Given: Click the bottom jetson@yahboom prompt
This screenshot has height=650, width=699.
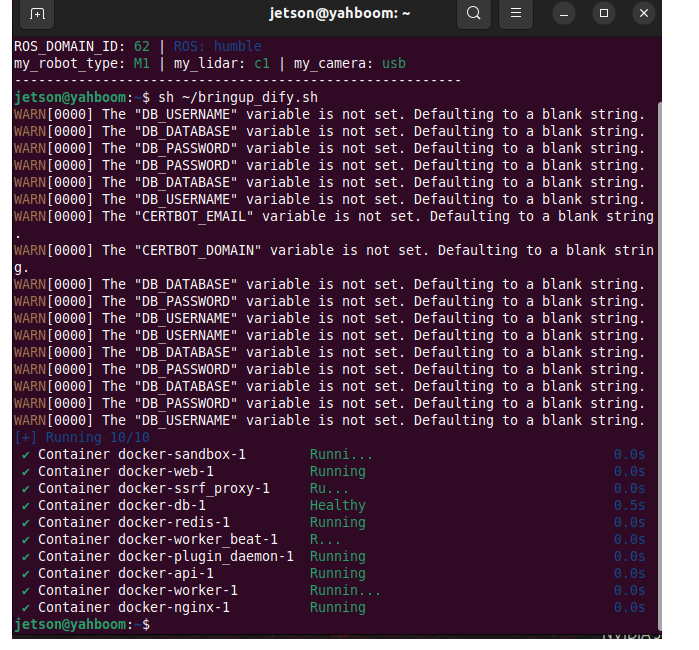Looking at the screenshot, I should coord(82,624).
